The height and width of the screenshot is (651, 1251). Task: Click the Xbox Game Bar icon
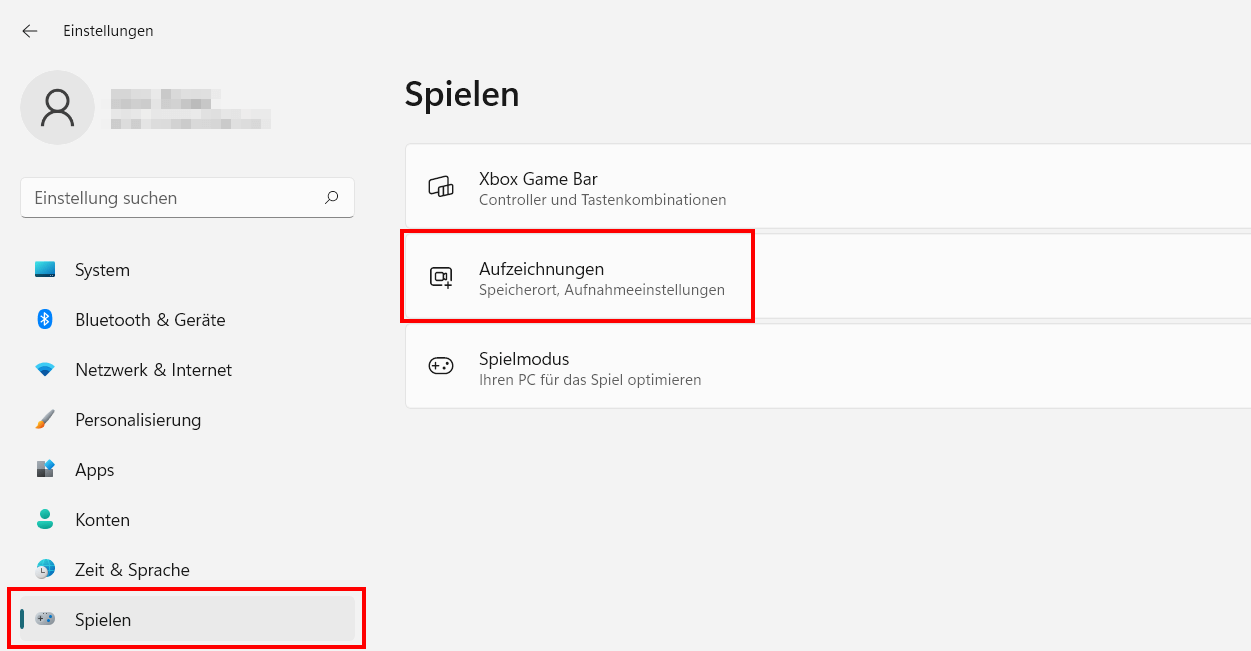[441, 186]
